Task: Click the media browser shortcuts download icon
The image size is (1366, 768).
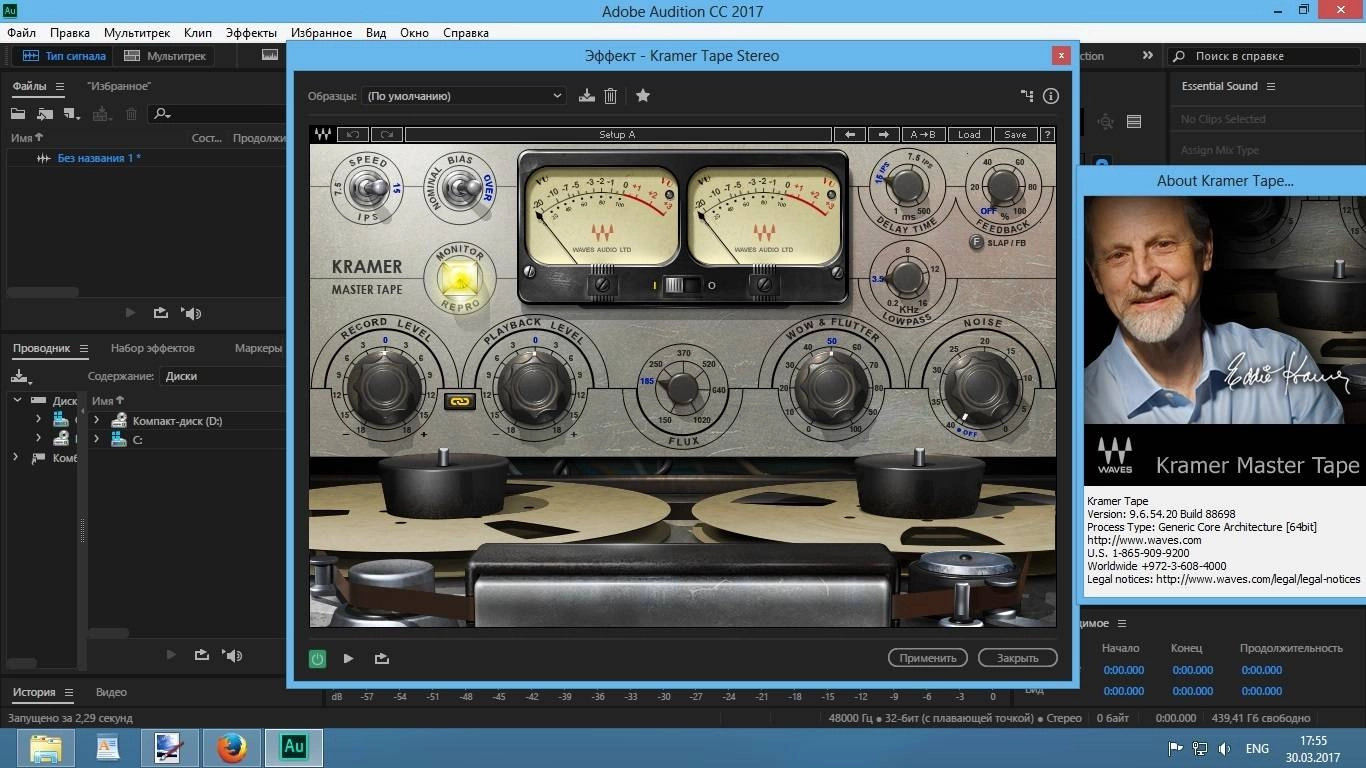Action: 20,377
